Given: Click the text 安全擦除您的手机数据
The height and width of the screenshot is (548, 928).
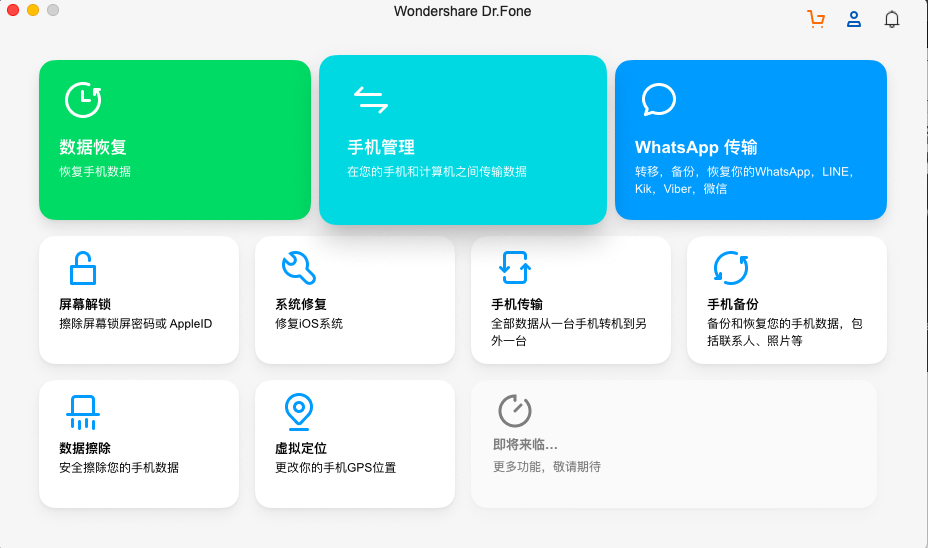Looking at the screenshot, I should (x=119, y=468).
